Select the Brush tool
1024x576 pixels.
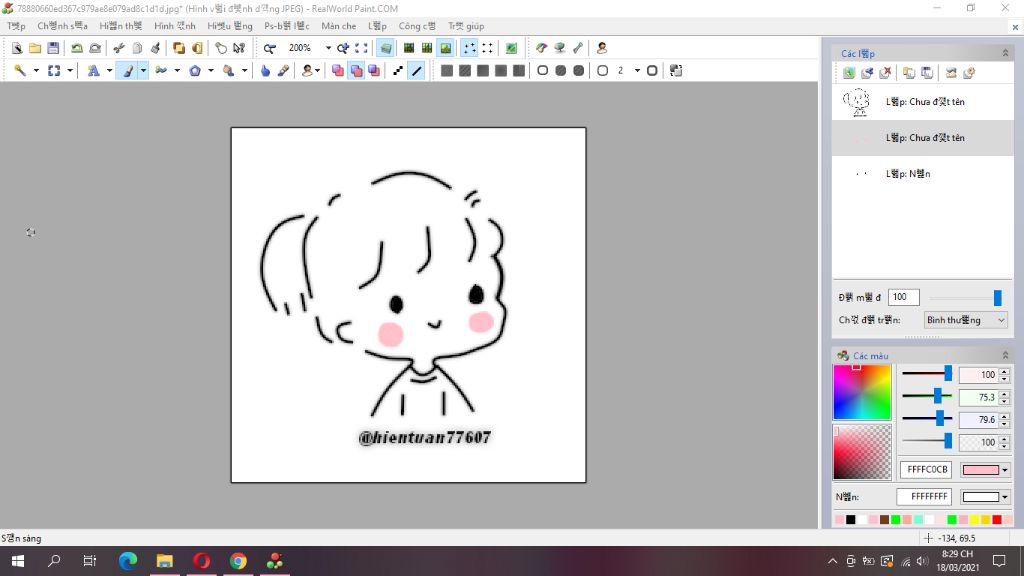click(x=128, y=71)
